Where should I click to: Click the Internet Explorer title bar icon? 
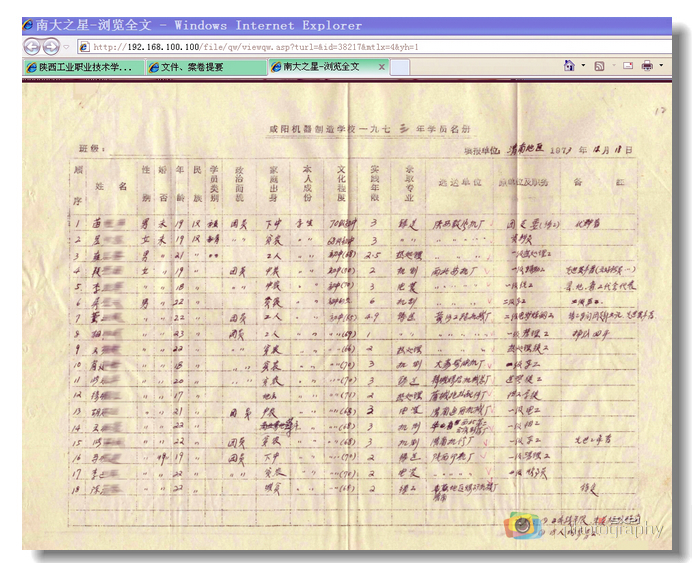coord(29,25)
